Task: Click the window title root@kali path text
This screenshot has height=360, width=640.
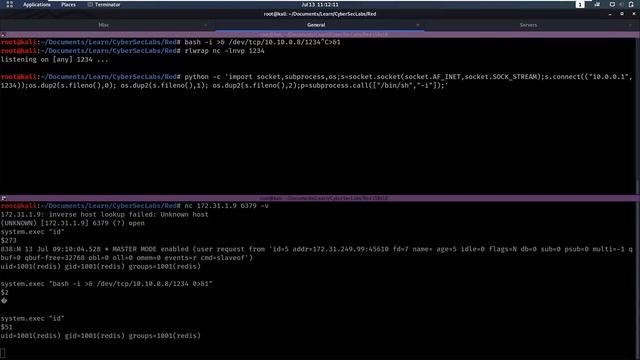Action: (320, 14)
